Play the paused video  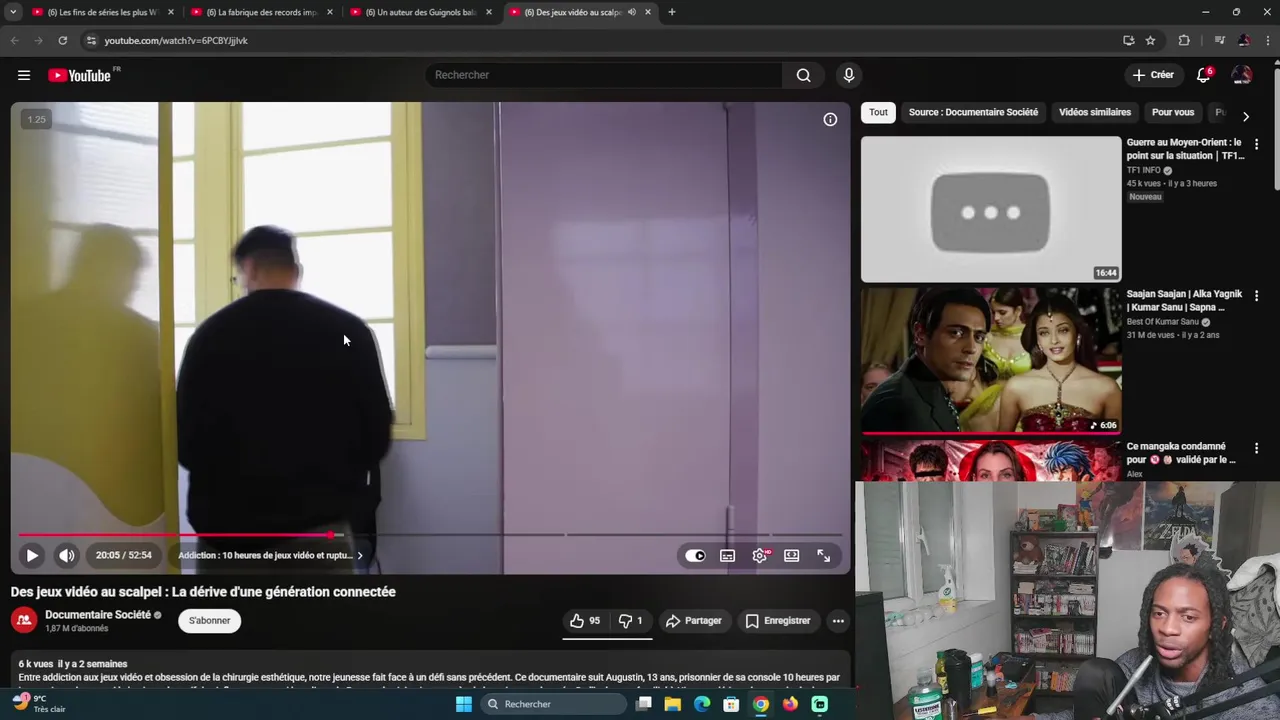click(32, 555)
